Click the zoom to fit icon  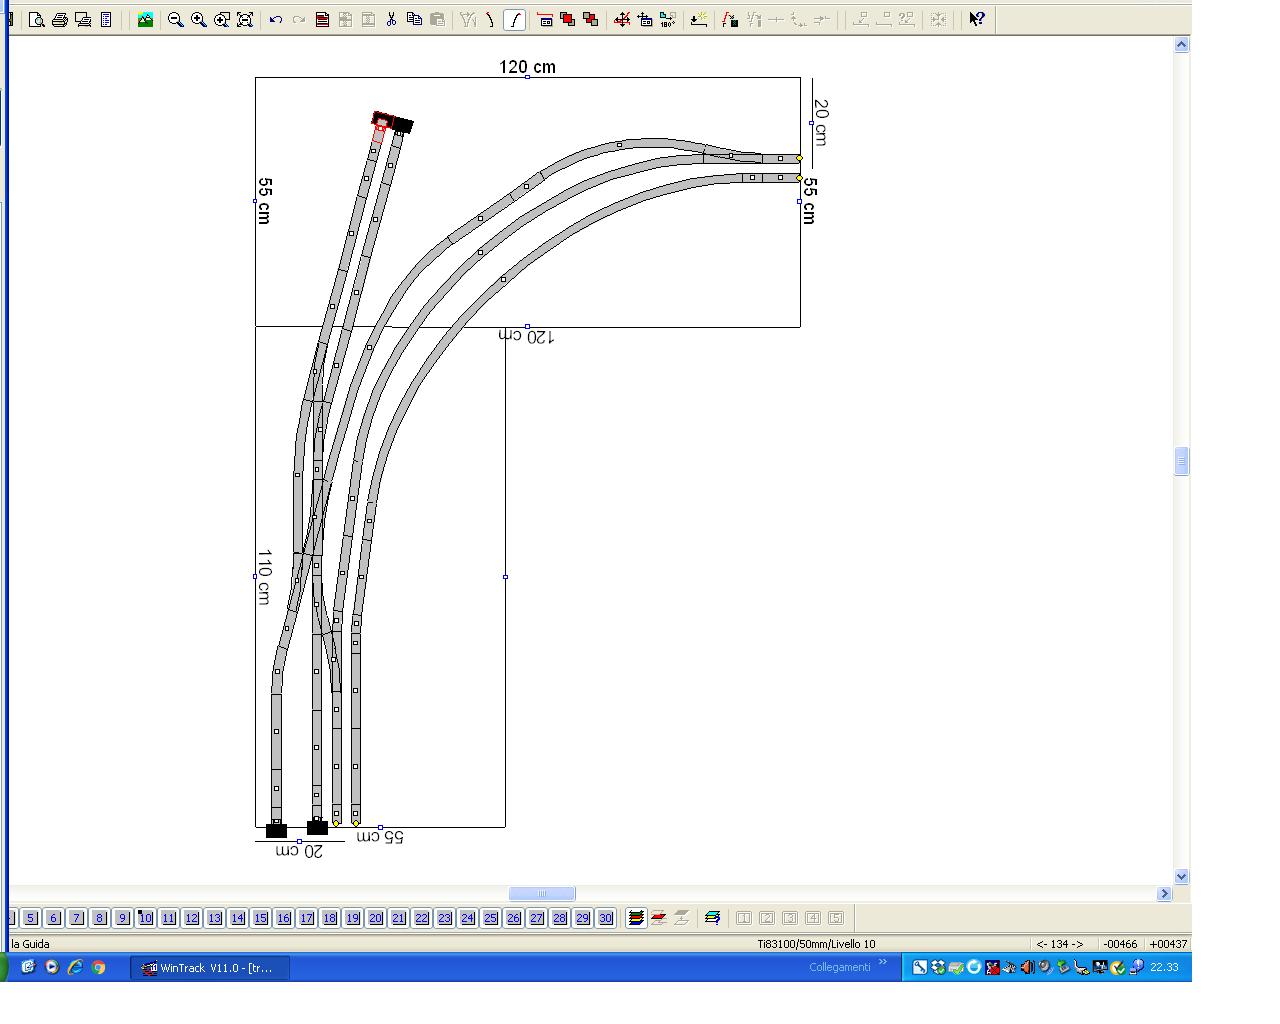[245, 19]
